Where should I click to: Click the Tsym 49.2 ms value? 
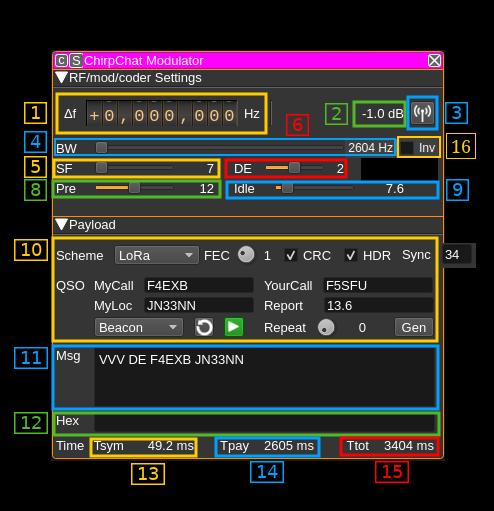(x=170, y=446)
